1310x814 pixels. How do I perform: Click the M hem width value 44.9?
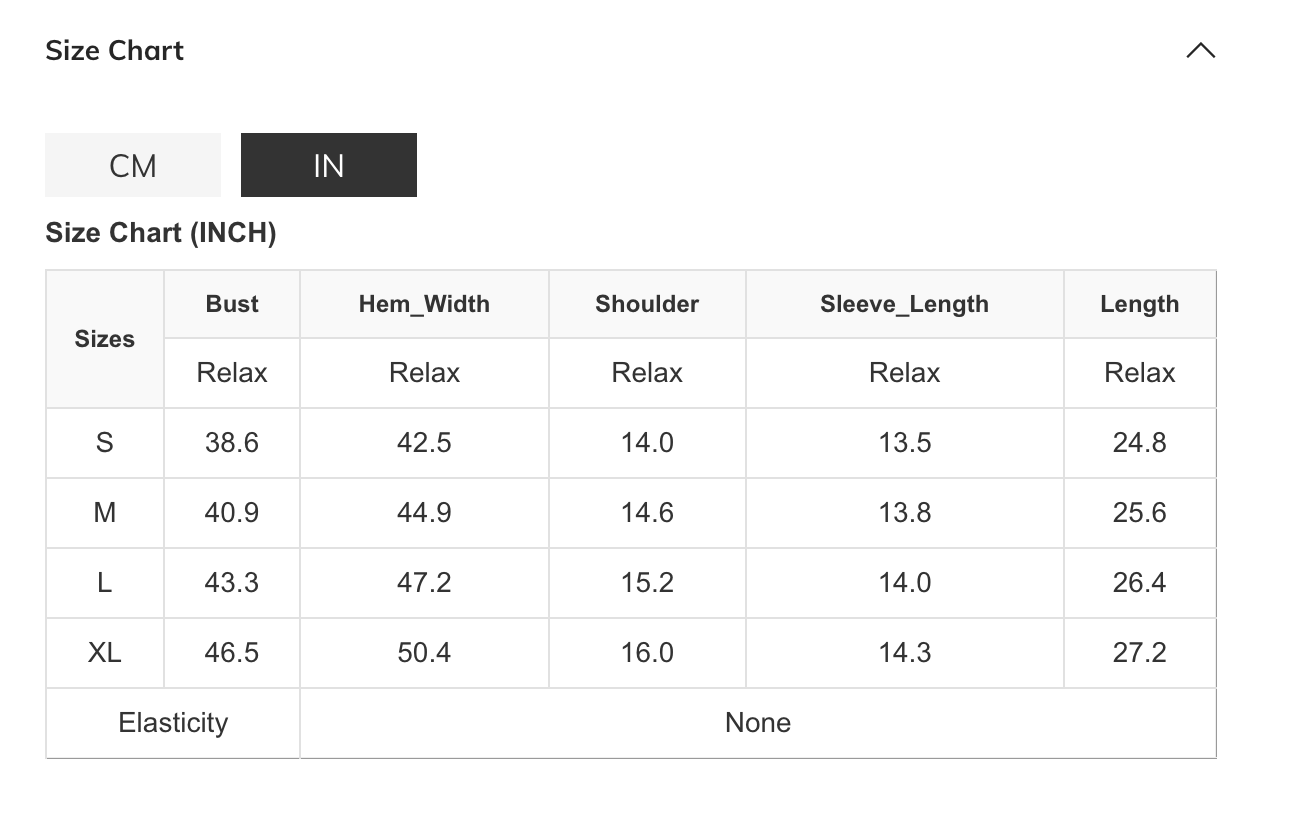(x=424, y=513)
